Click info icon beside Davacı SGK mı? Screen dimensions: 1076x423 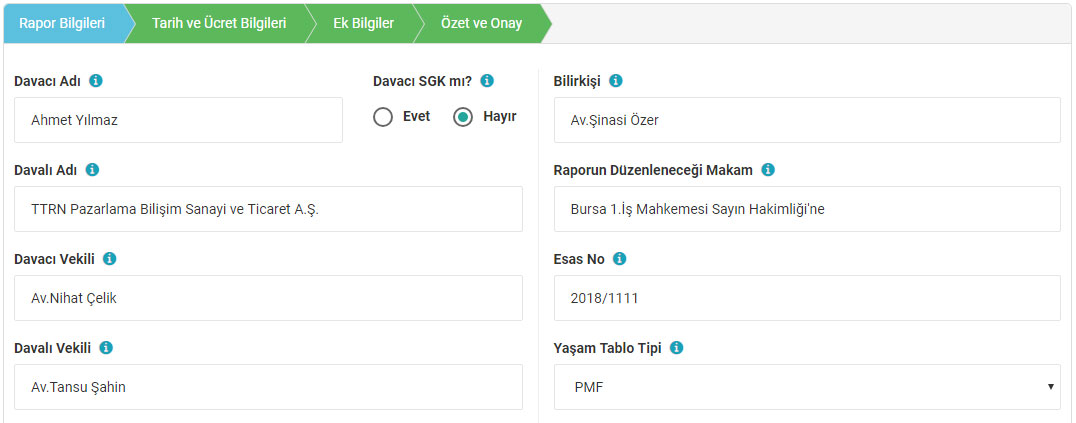(487, 81)
